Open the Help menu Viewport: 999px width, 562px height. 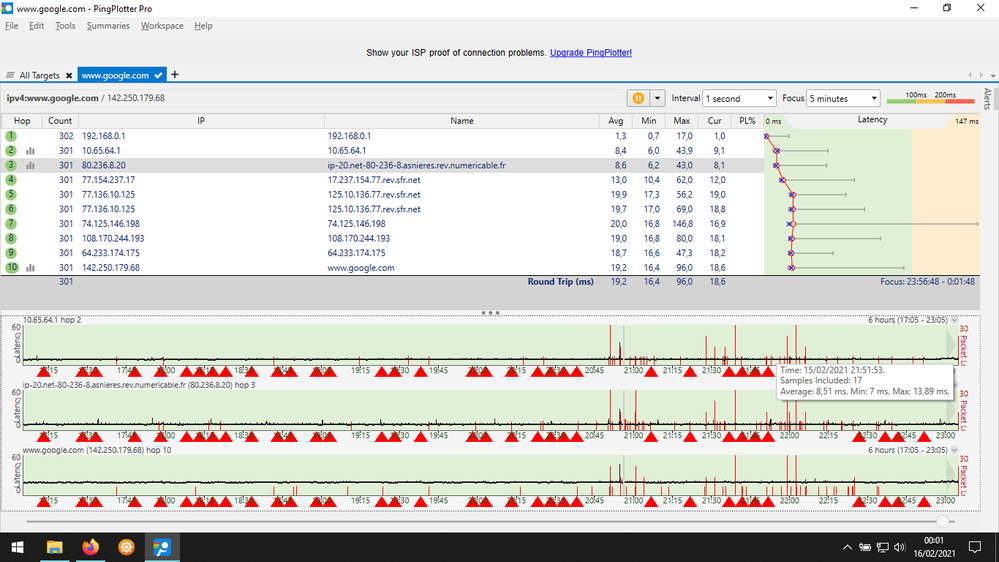pos(203,25)
